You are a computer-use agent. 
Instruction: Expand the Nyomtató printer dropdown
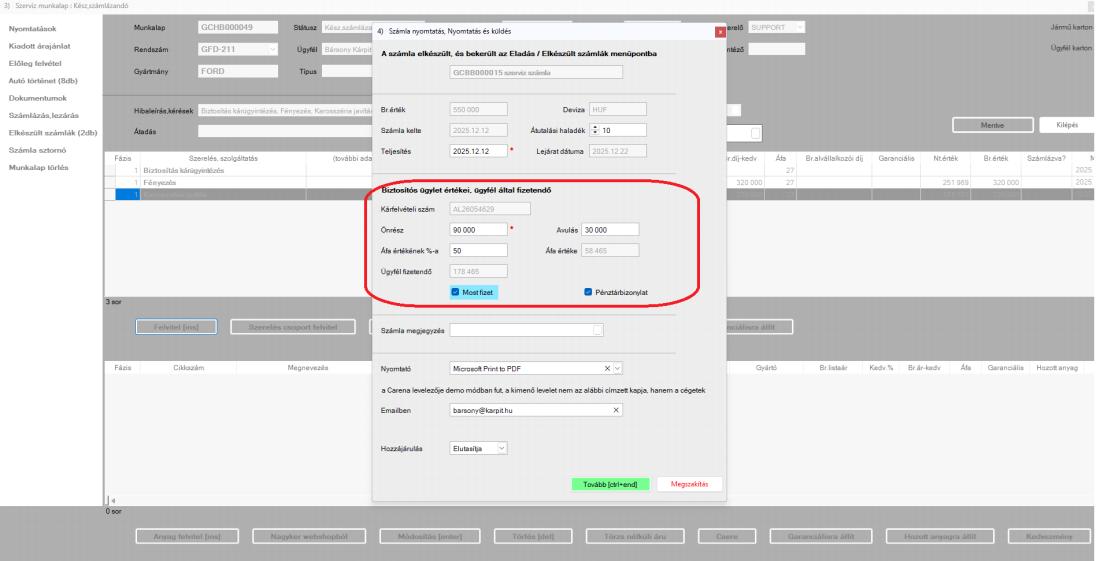pos(617,368)
